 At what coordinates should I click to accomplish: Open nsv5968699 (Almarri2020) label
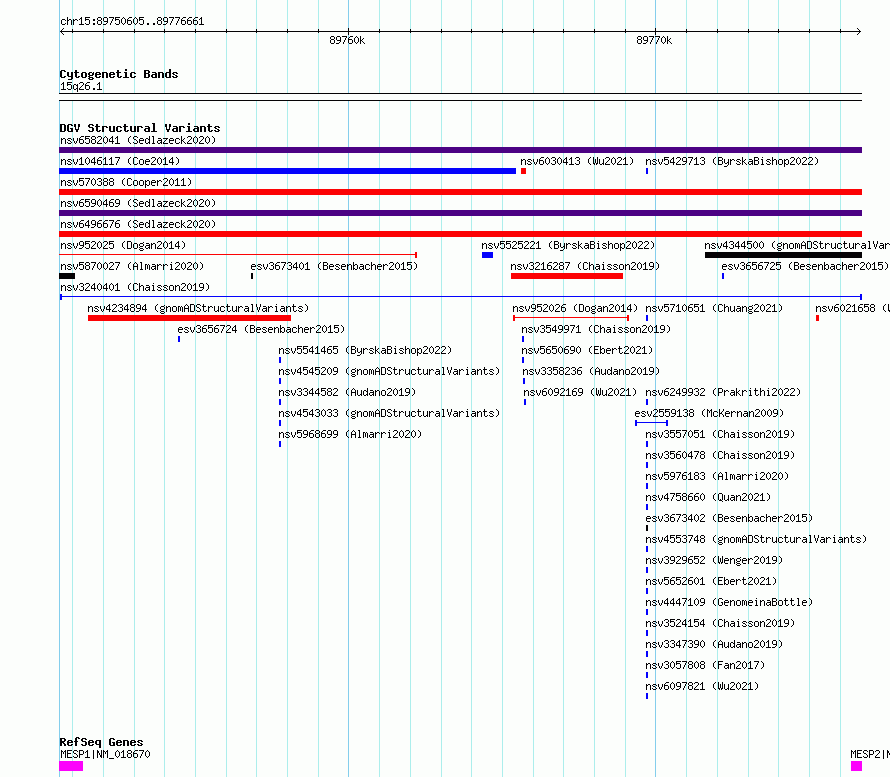pos(350,434)
